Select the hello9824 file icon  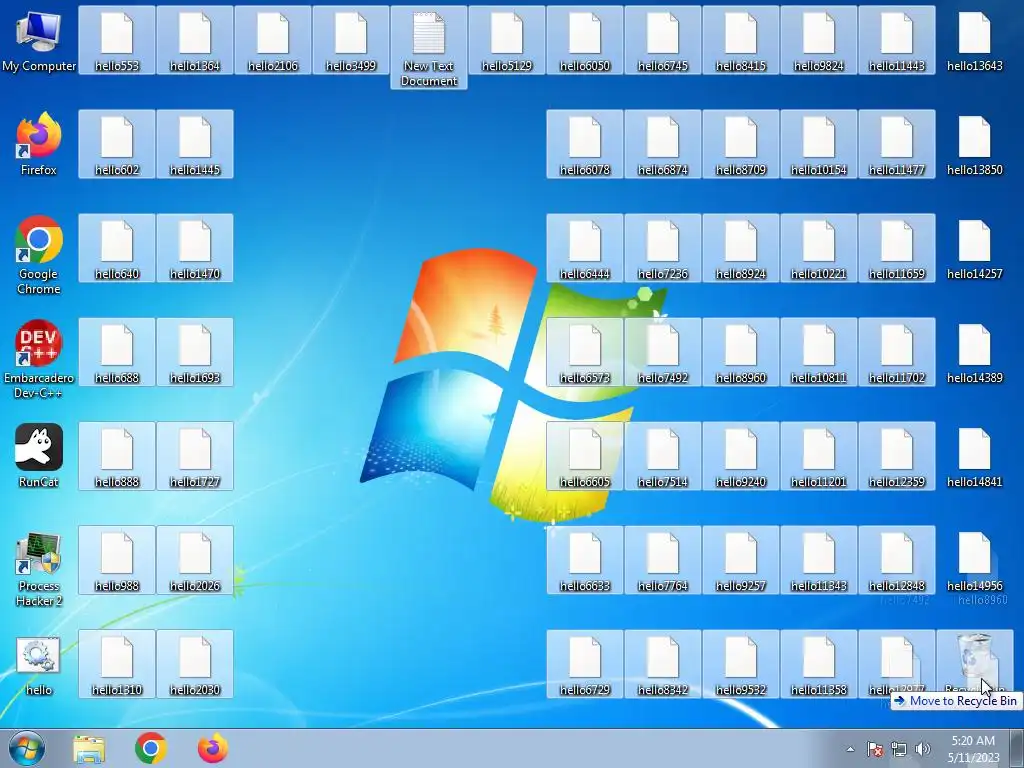coord(819,40)
